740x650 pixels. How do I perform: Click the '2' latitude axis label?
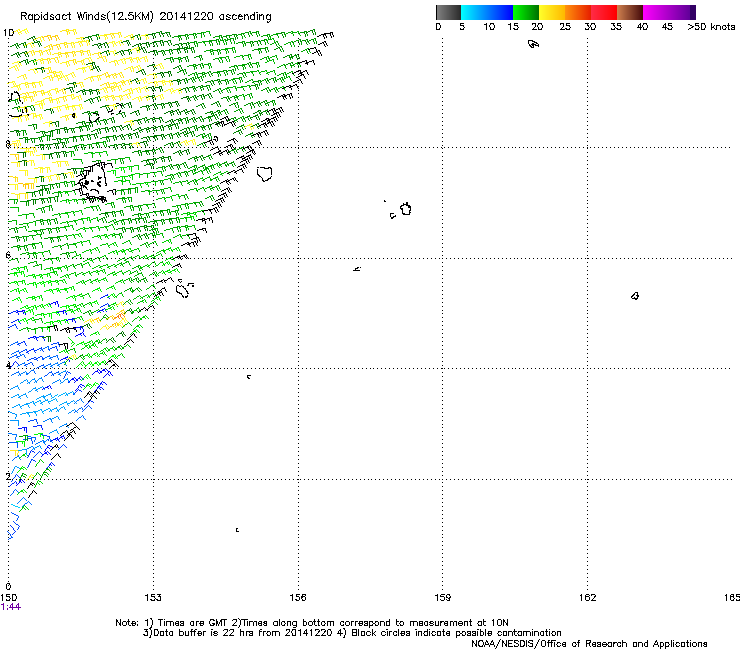8,476
